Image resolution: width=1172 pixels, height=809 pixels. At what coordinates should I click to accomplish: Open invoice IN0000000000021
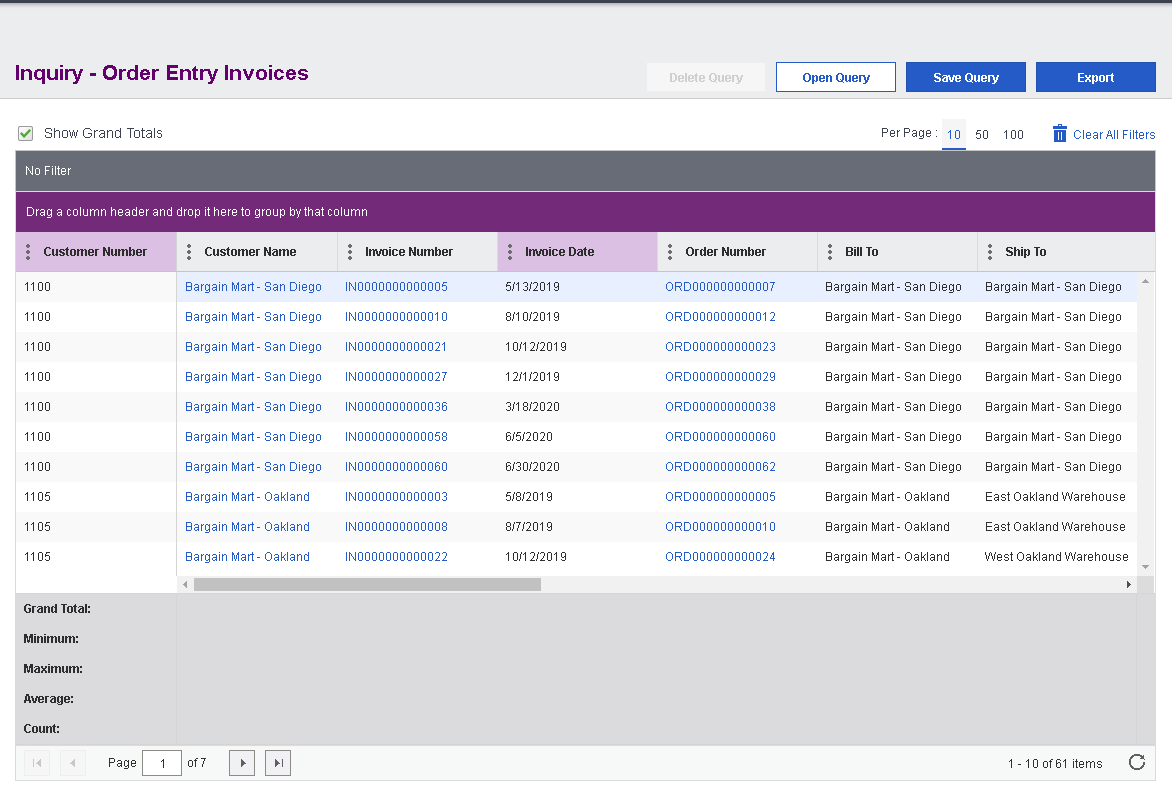point(396,346)
